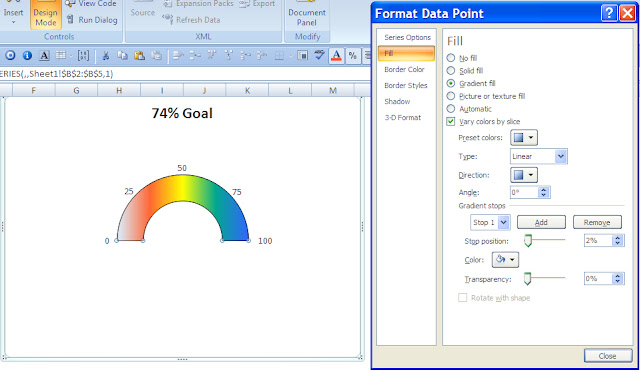This screenshot has width=640, height=372.
Task: Click the percent style icon
Action: tap(353, 56)
